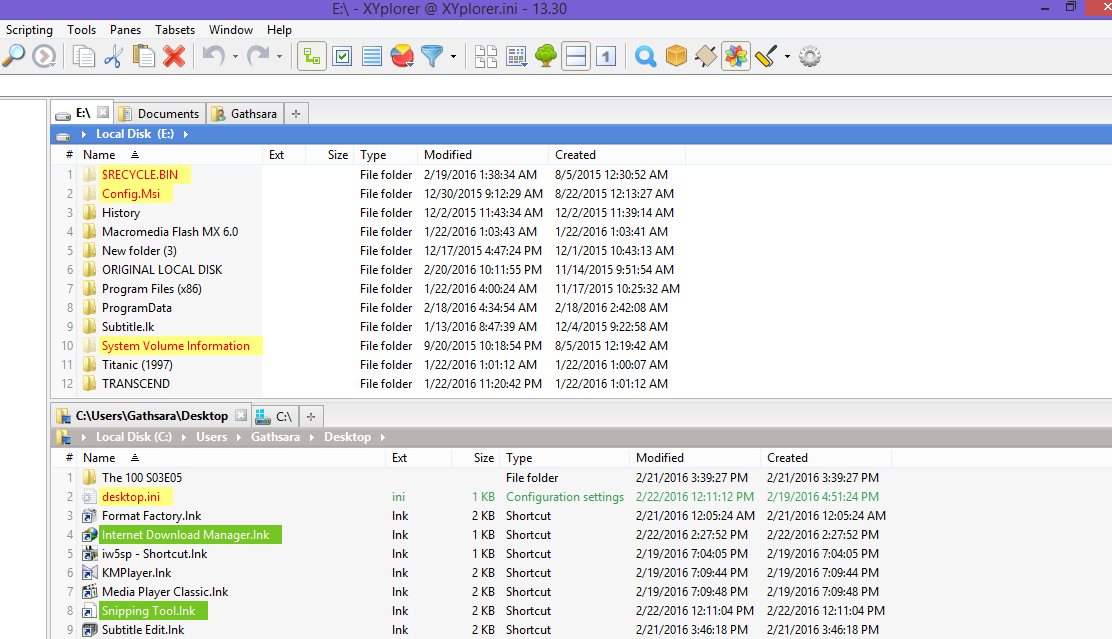Open Configuration via the gear icon
Image resolution: width=1112 pixels, height=639 pixels.
[x=810, y=56]
